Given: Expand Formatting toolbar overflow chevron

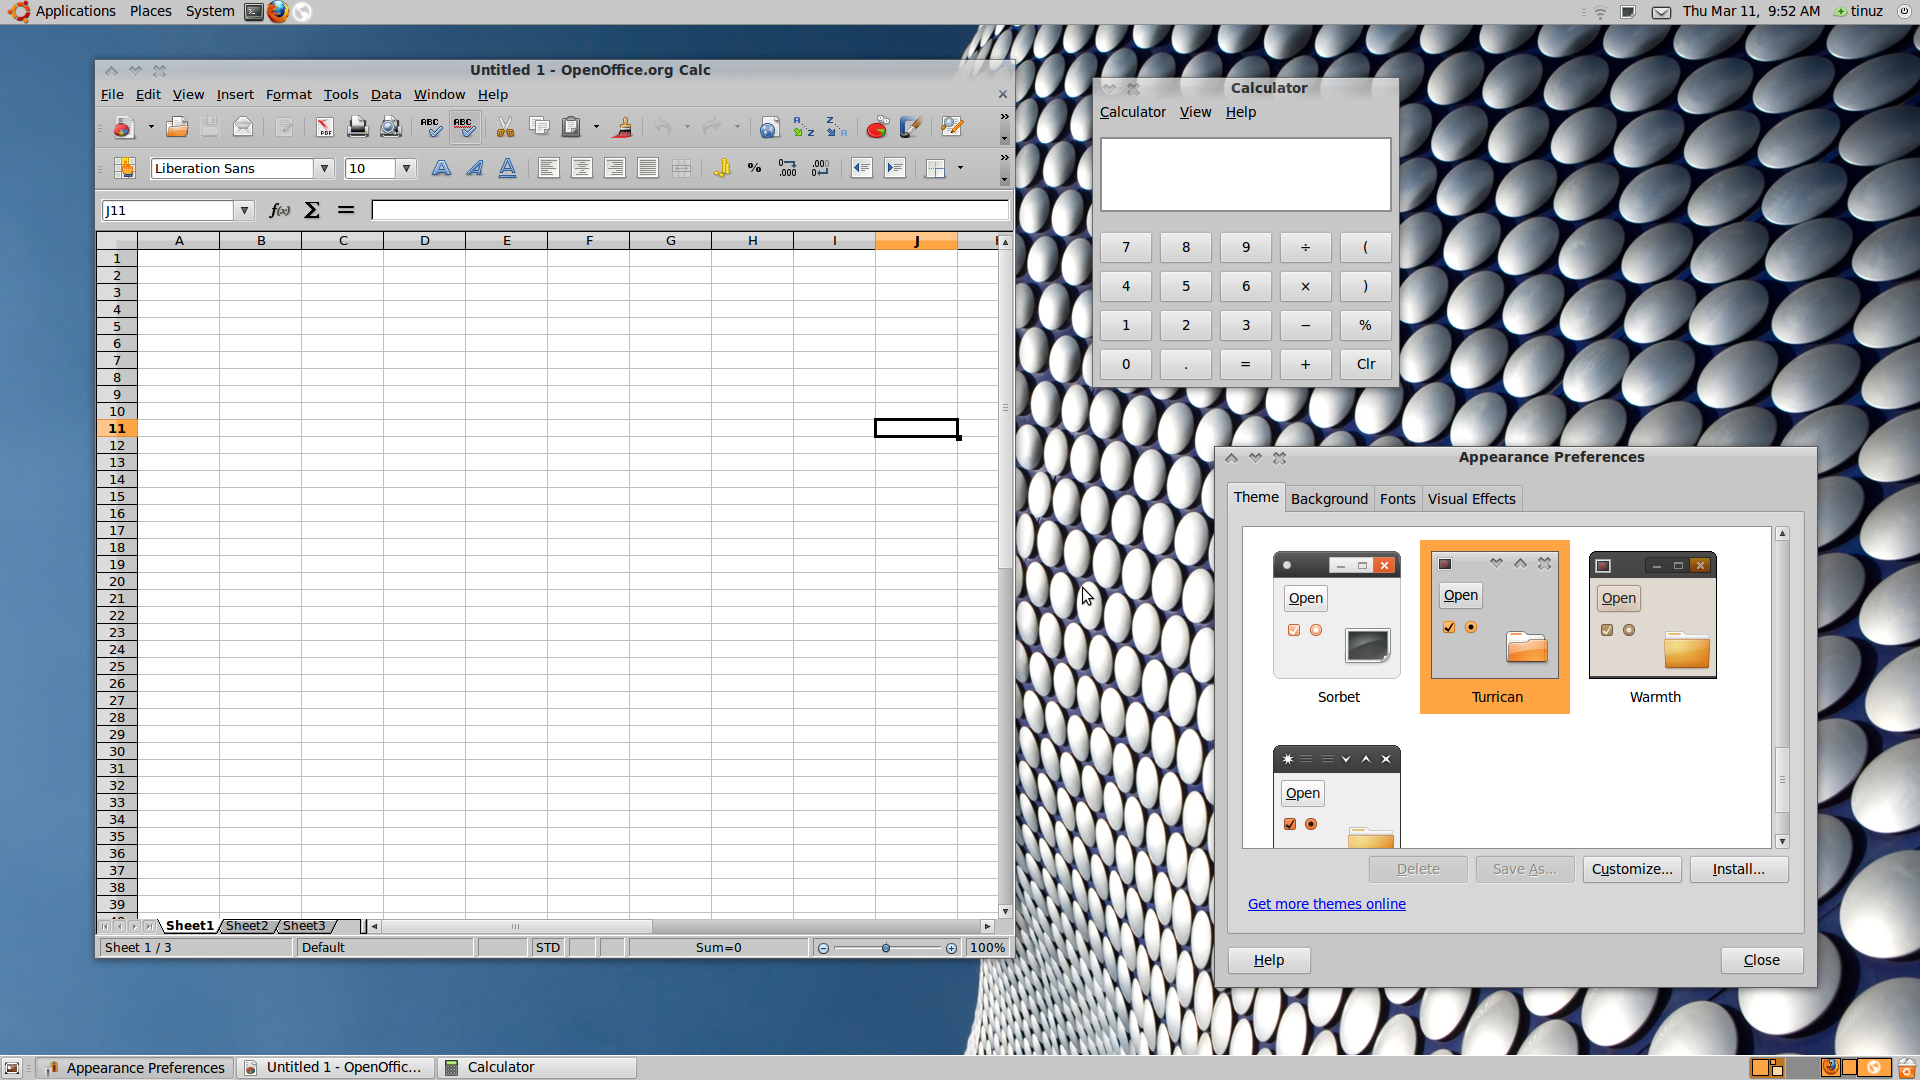Looking at the screenshot, I should pyautogui.click(x=1005, y=158).
